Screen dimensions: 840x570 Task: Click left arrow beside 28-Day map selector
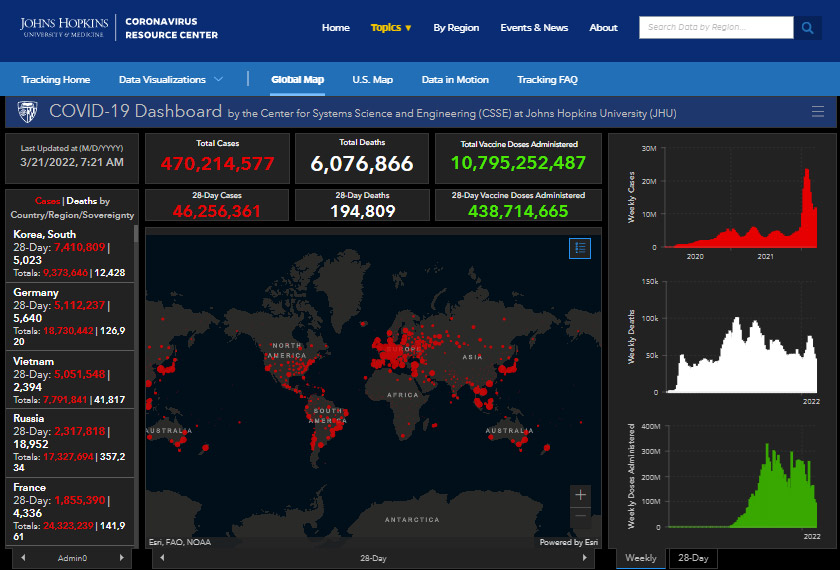163,558
